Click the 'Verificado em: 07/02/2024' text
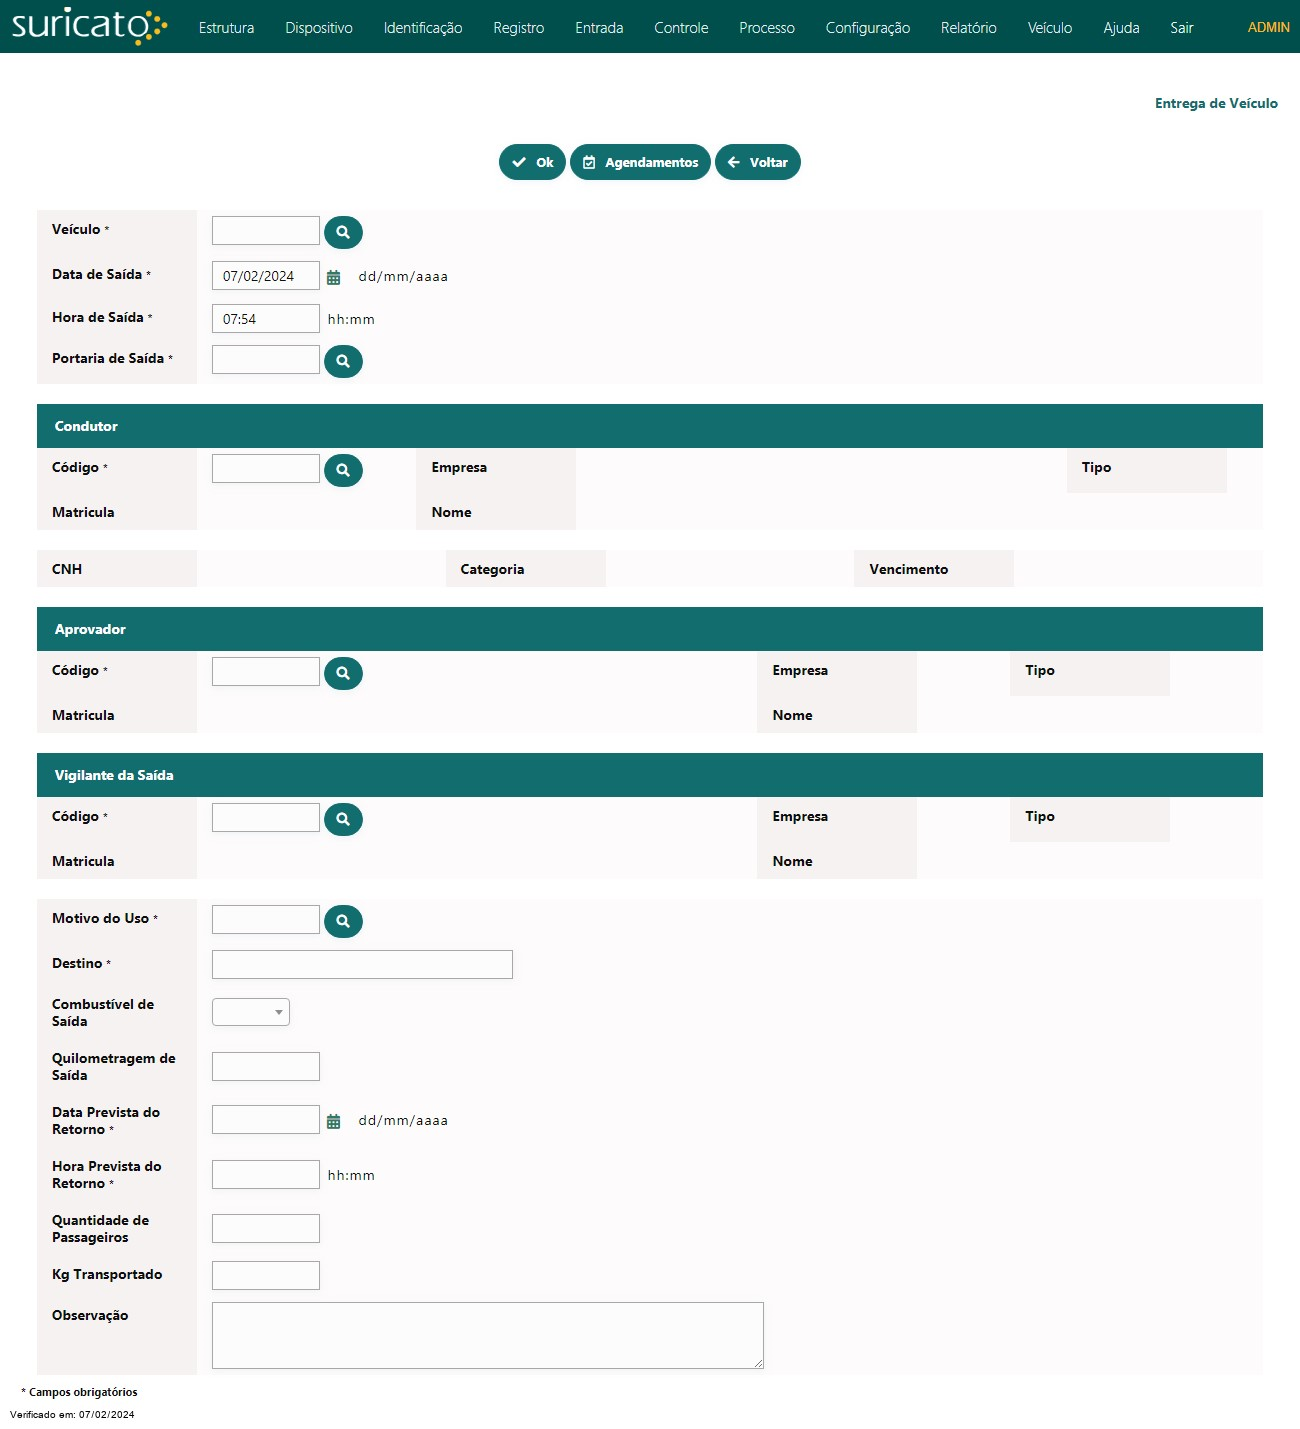Image resolution: width=1300 pixels, height=1429 pixels. coord(72,1415)
